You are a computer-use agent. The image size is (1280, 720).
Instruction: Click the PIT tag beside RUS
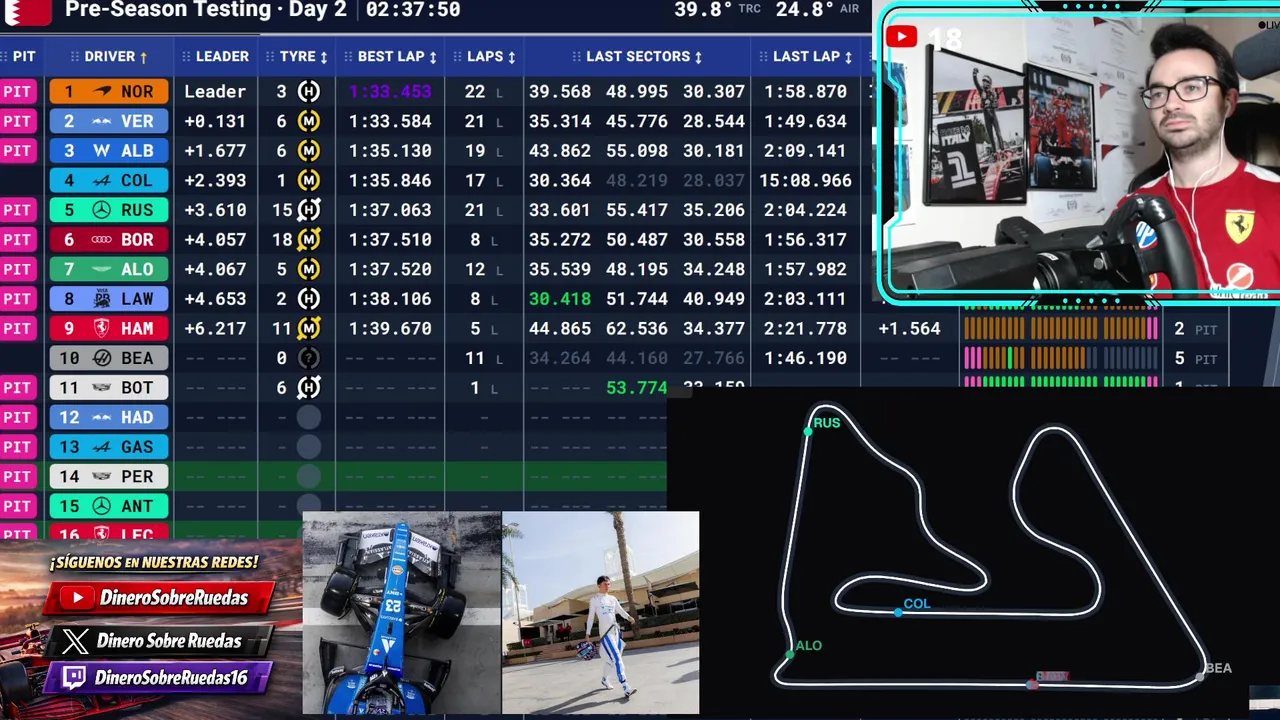18,210
